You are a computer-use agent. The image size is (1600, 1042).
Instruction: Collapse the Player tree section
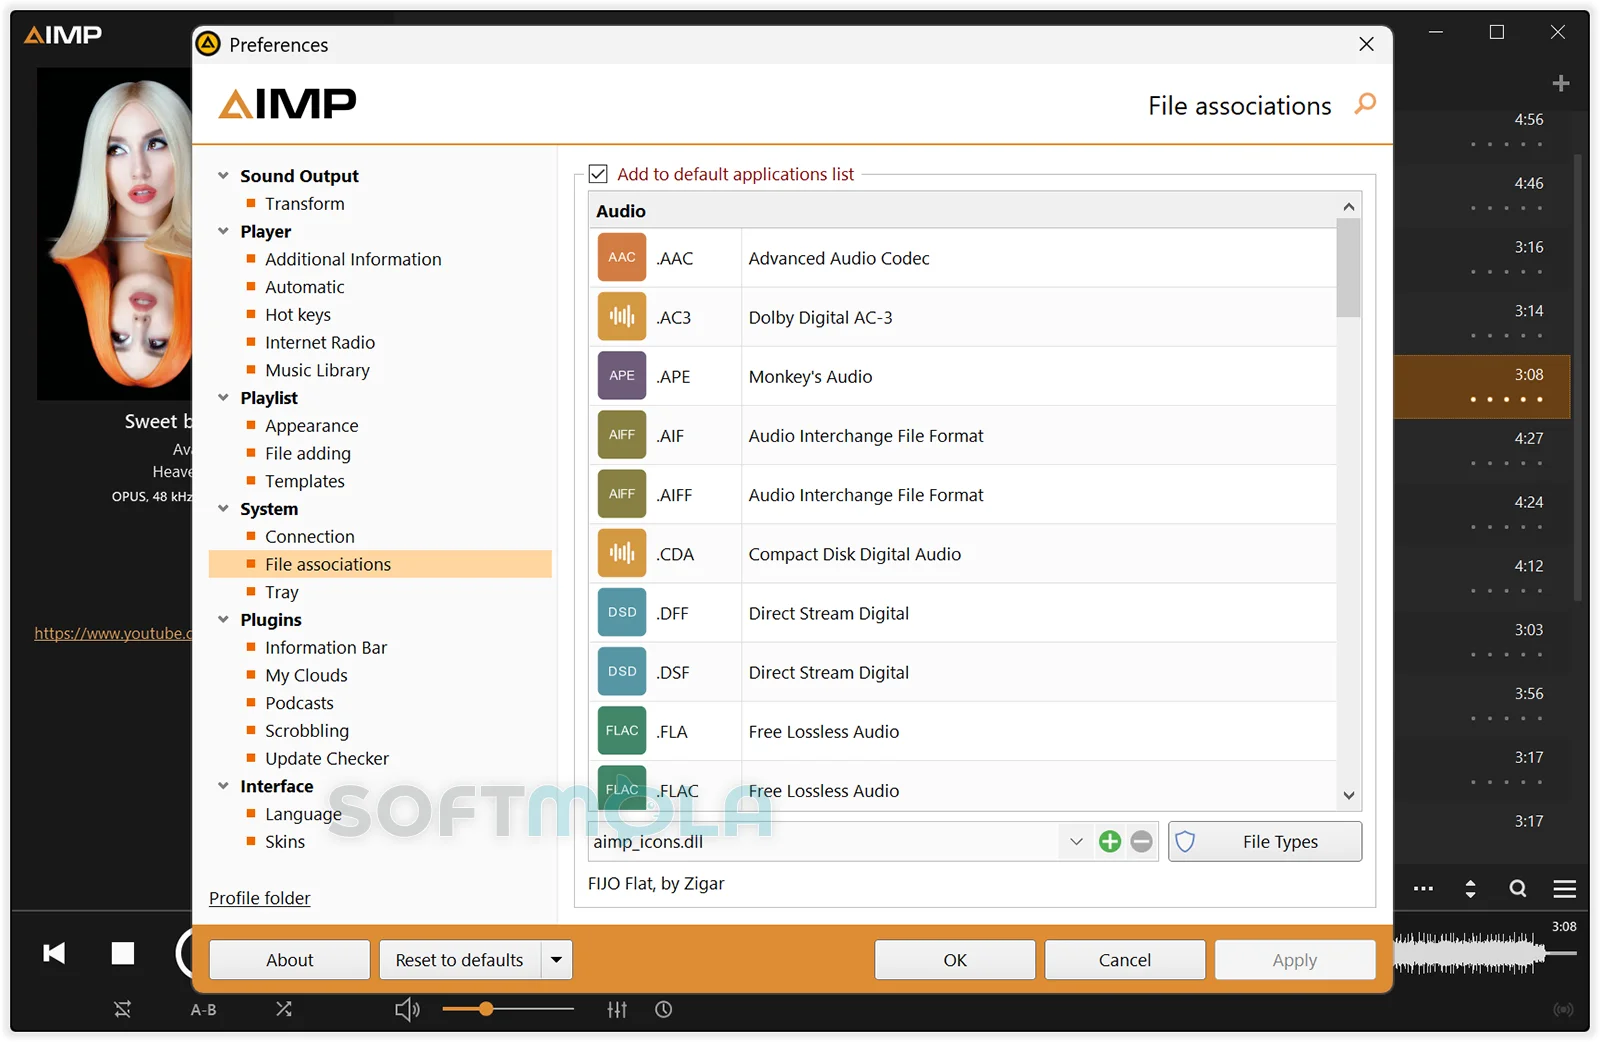pyautogui.click(x=224, y=231)
